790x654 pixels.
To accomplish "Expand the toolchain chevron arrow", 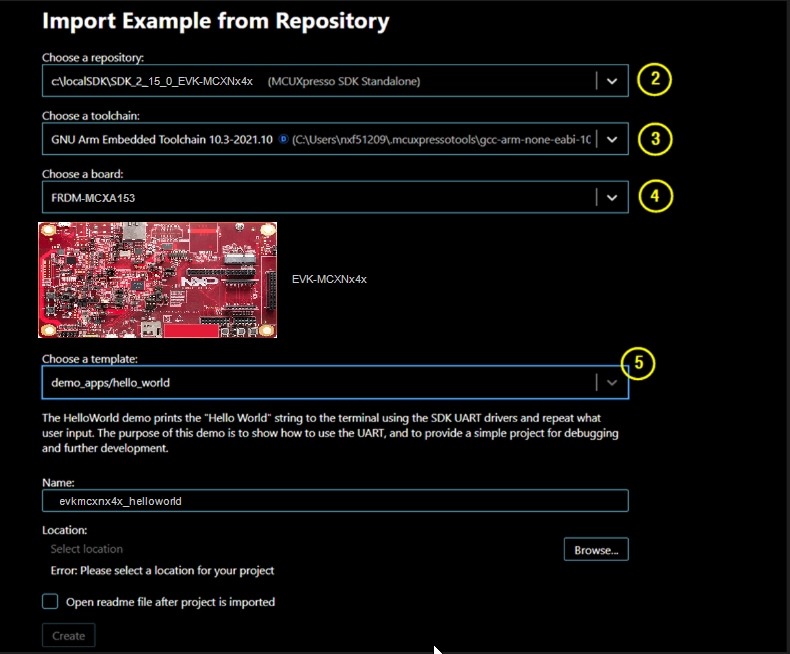I will tap(612, 140).
